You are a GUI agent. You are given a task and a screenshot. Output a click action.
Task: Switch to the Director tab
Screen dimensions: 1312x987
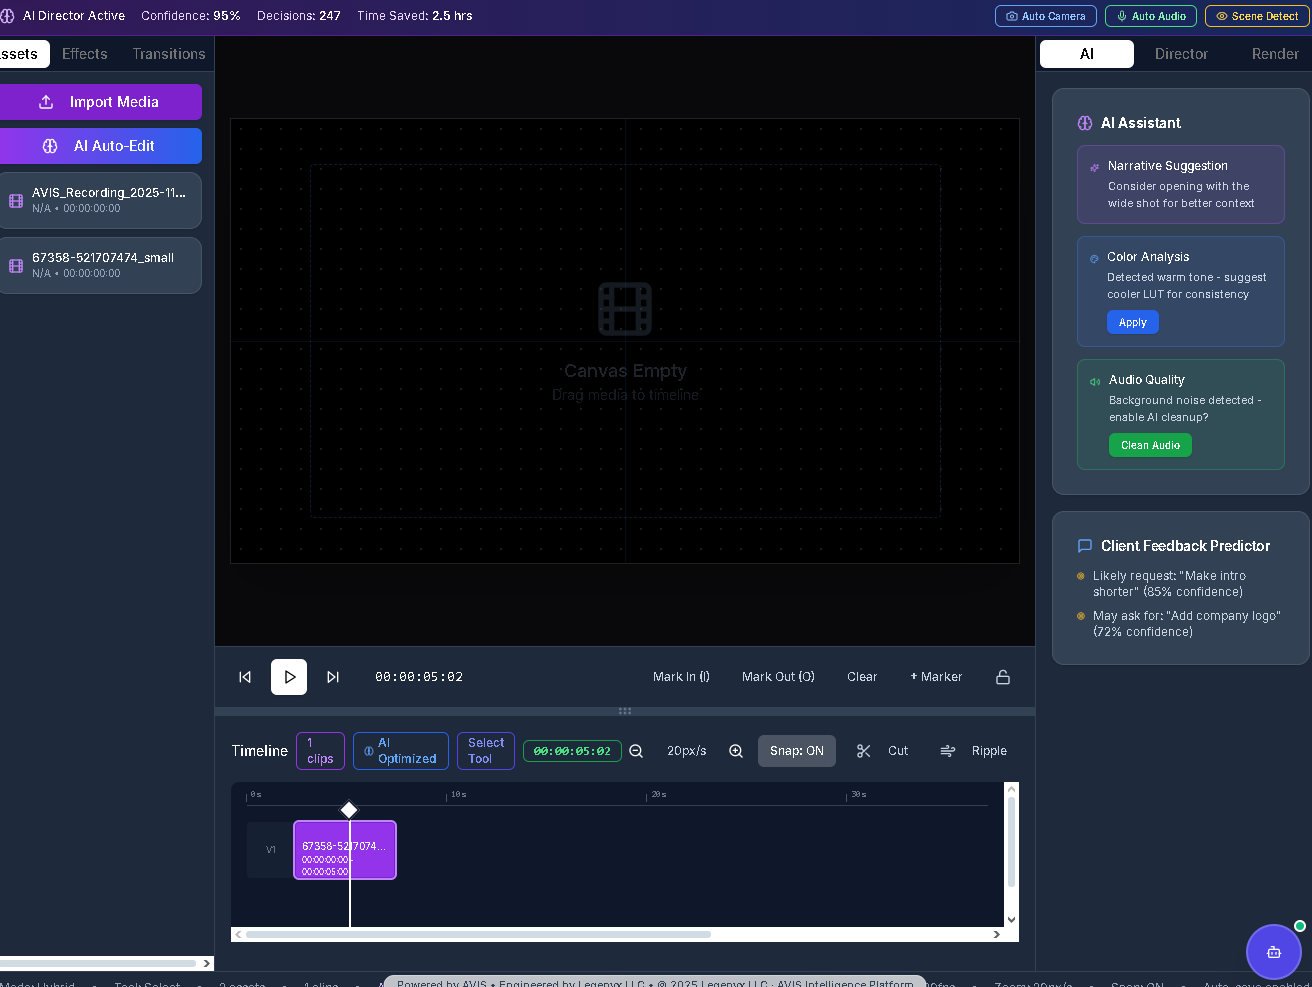1181,54
